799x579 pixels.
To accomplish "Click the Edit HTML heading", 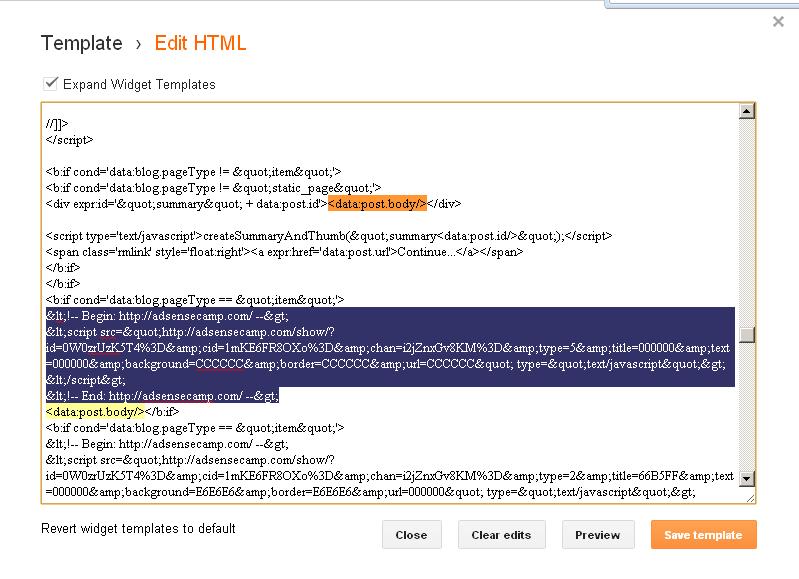I will pyautogui.click(x=200, y=43).
